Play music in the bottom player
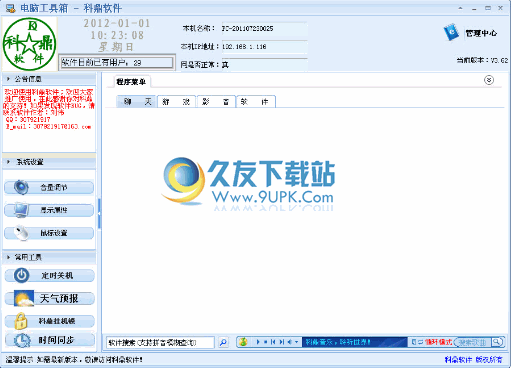This screenshot has width=511, height=368. (x=258, y=342)
